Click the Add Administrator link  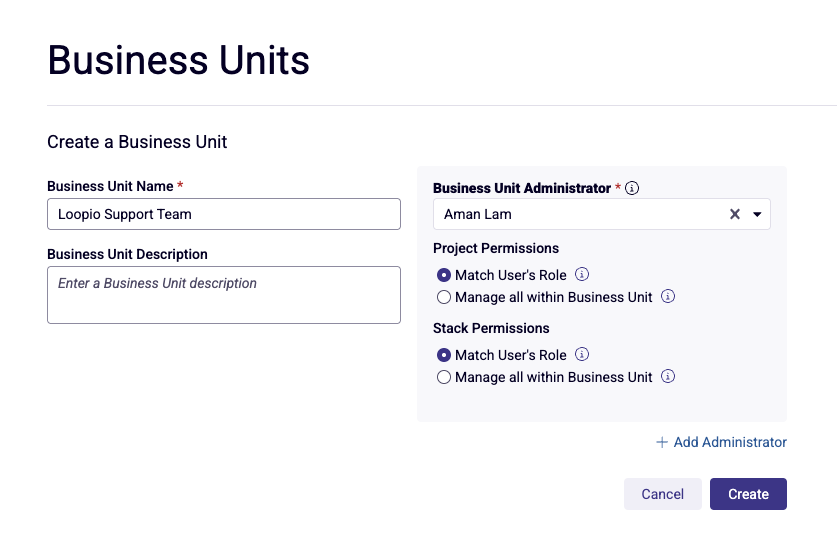coord(721,442)
